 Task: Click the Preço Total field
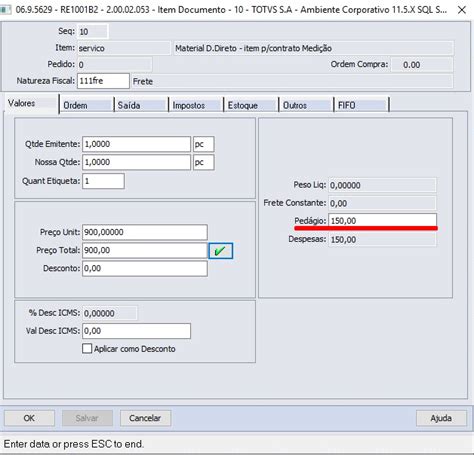145,250
